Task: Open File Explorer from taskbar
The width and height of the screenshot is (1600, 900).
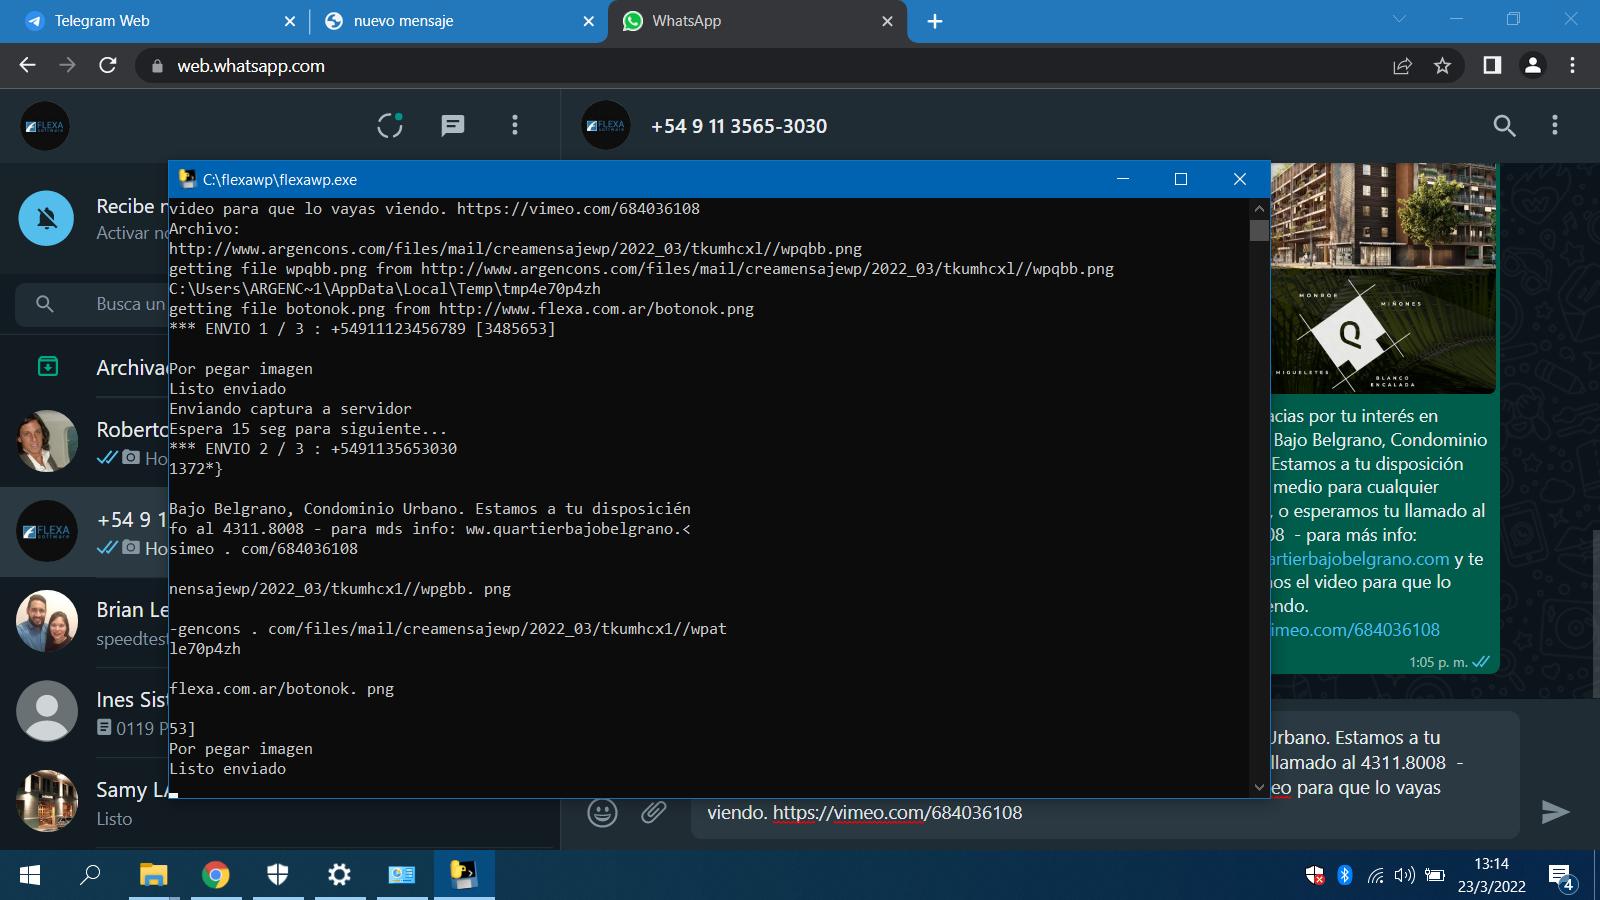Action: [x=153, y=875]
